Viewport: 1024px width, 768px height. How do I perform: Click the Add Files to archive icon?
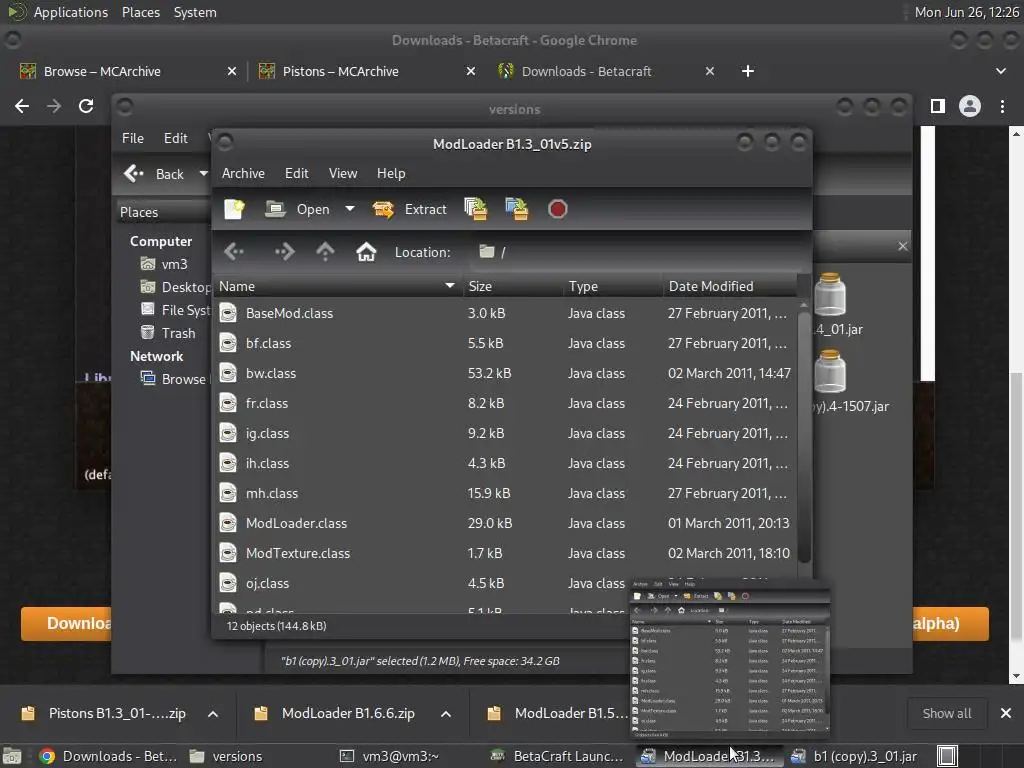tap(475, 209)
